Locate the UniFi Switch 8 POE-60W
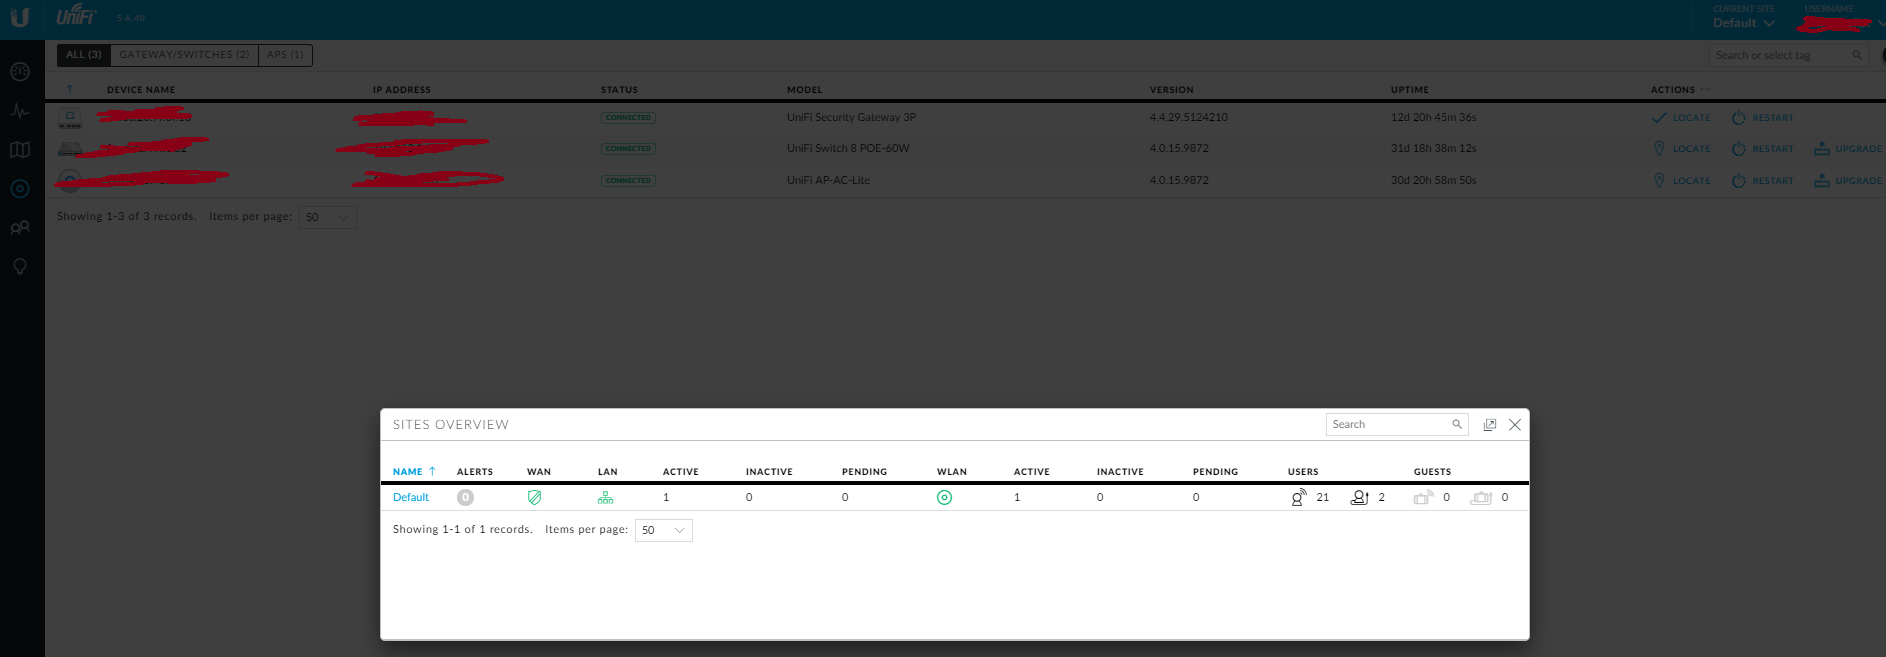 coord(1681,149)
